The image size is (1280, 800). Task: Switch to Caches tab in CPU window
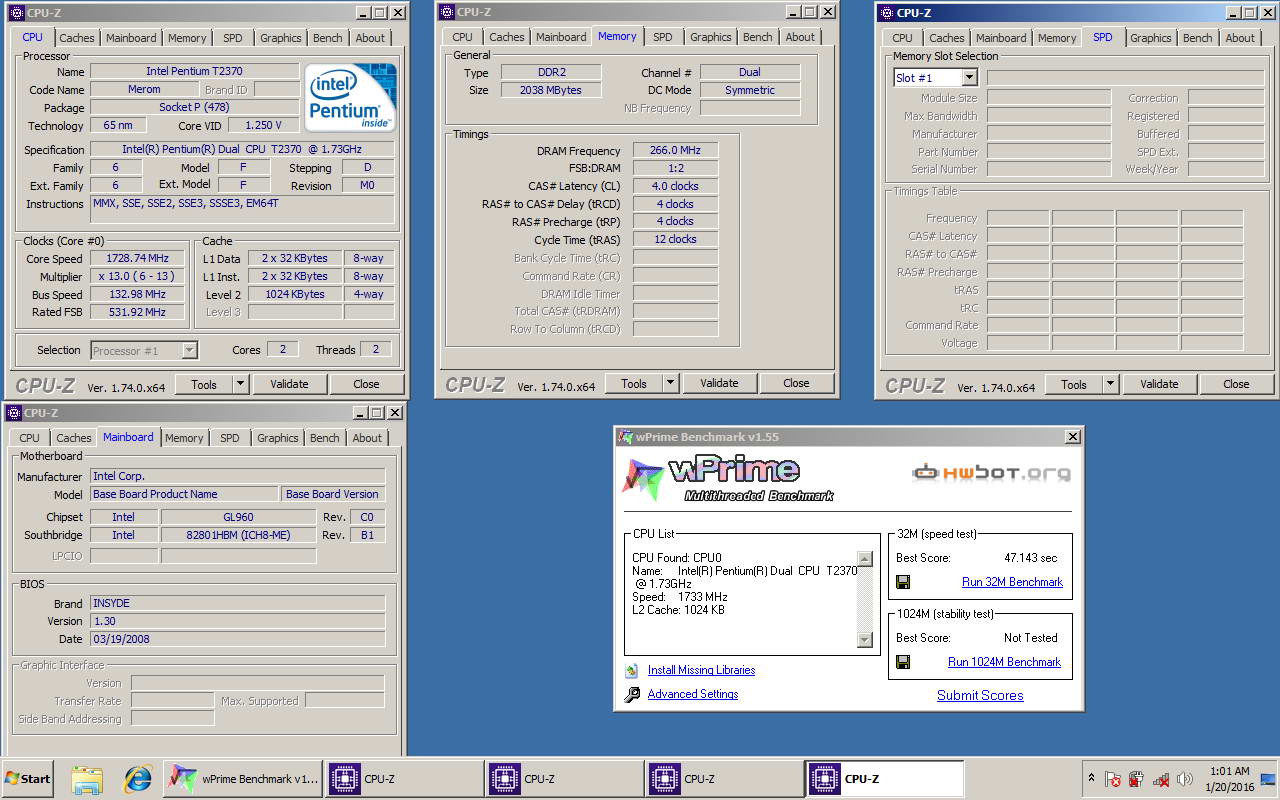(x=77, y=38)
